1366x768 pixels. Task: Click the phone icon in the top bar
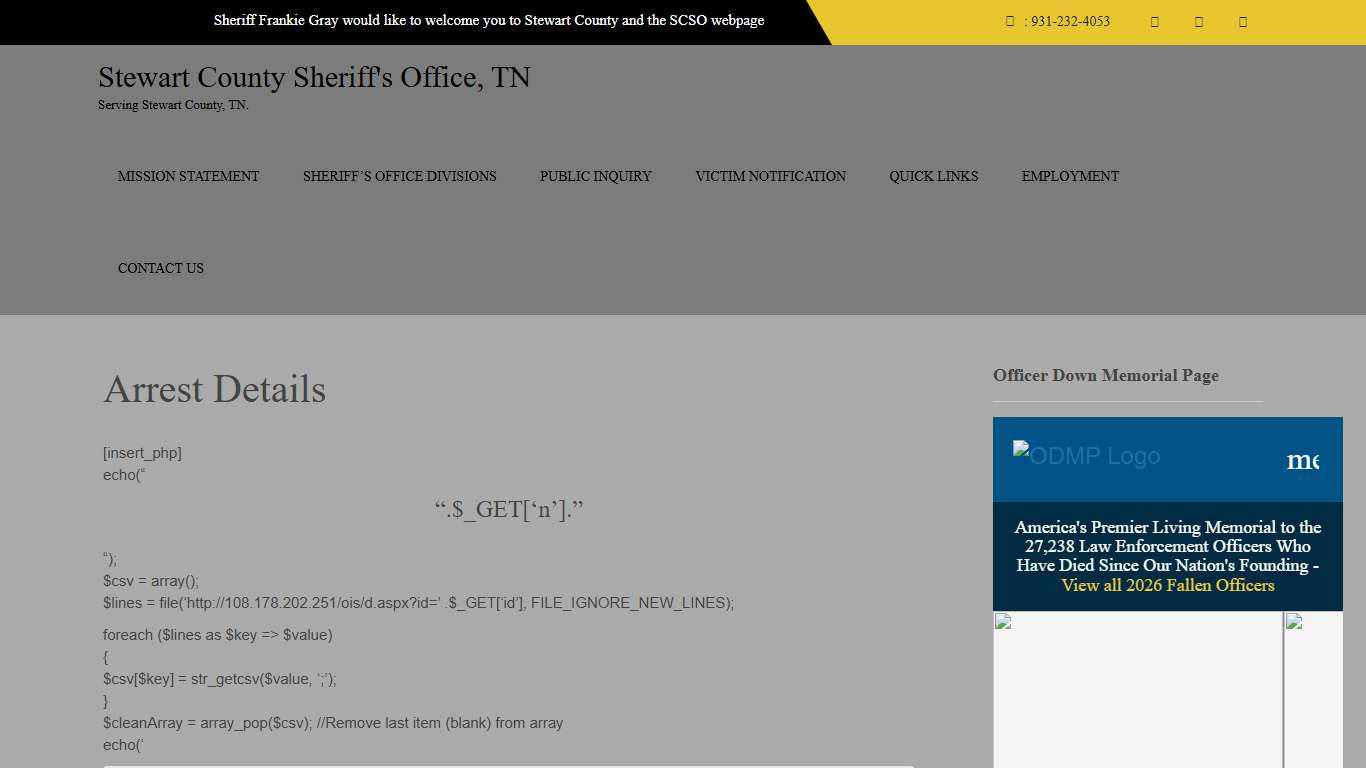click(x=1010, y=21)
